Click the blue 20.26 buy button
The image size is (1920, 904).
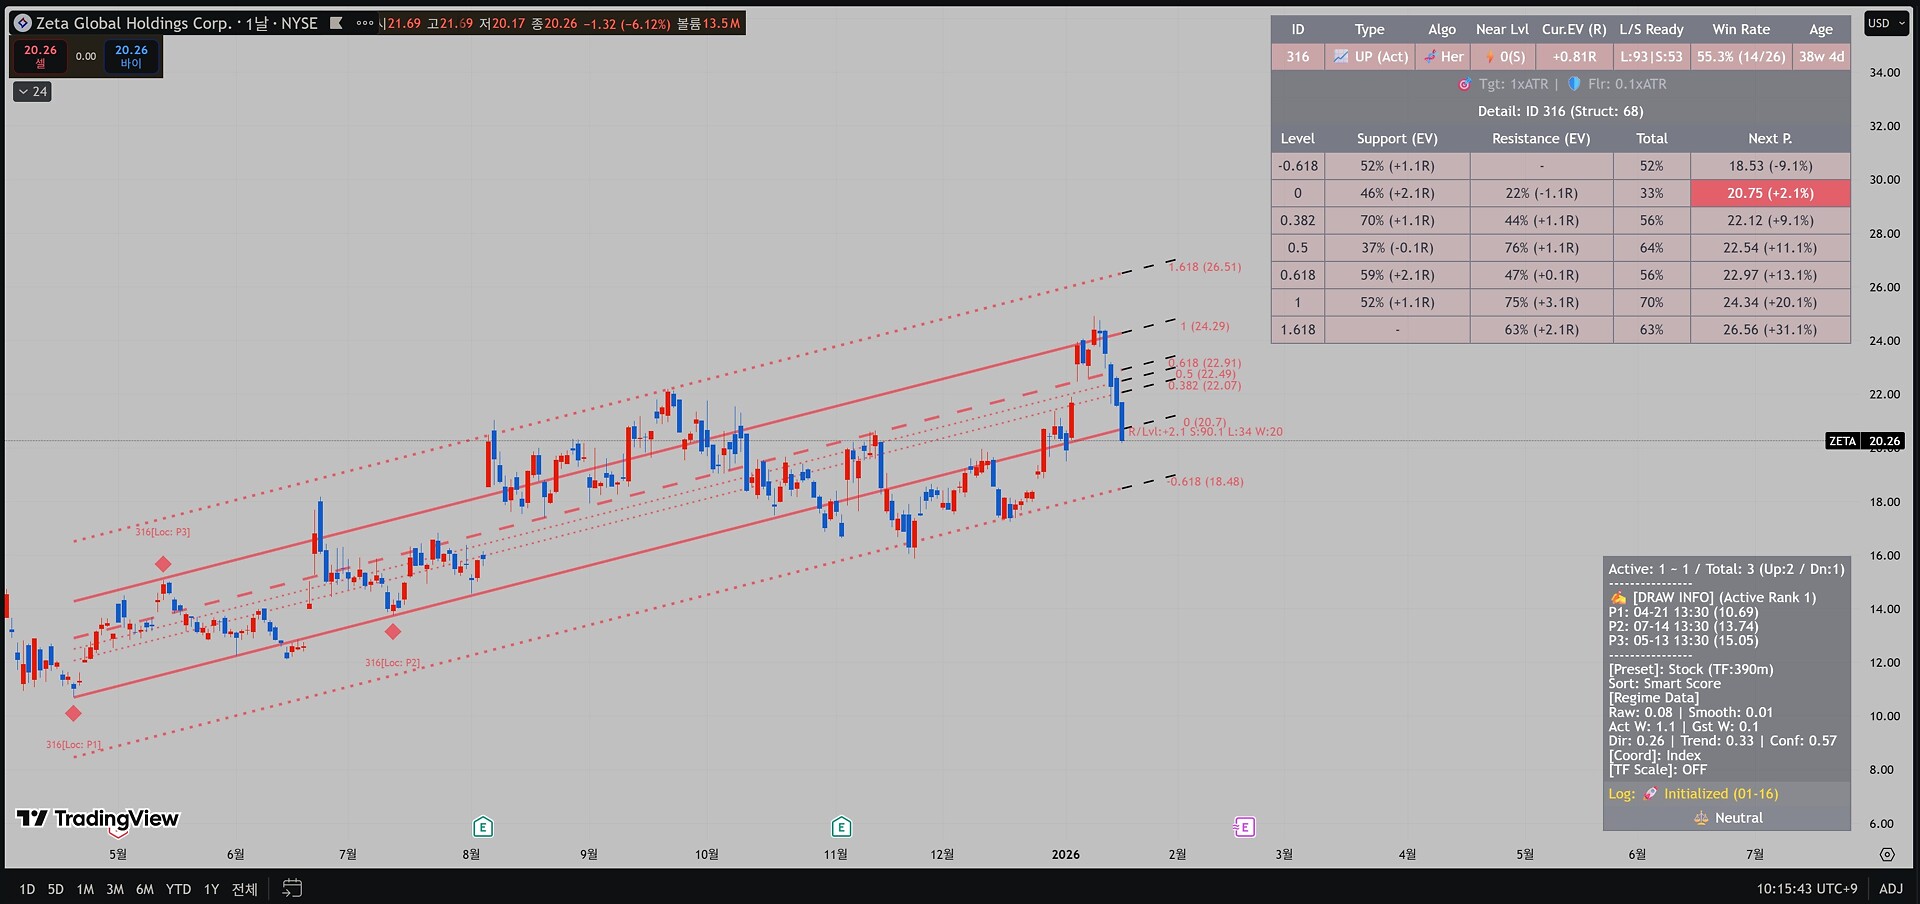131,56
